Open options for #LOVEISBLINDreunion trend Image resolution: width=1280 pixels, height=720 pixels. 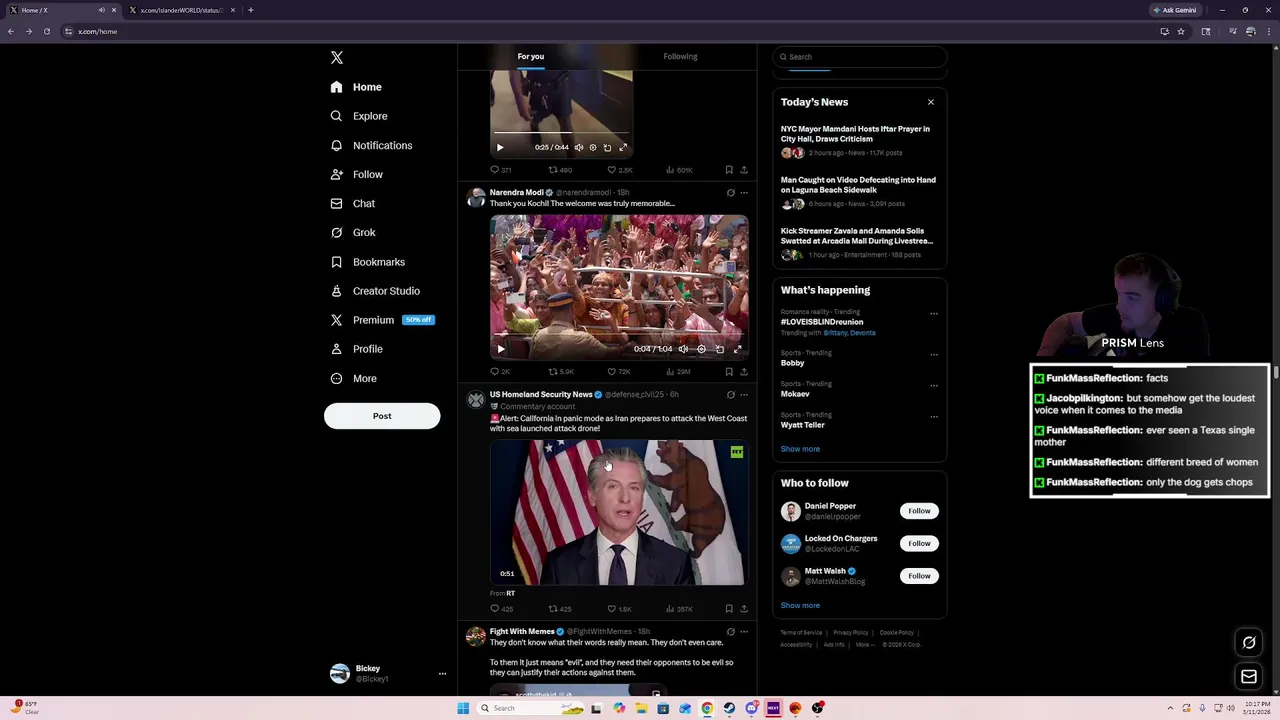pos(934,313)
